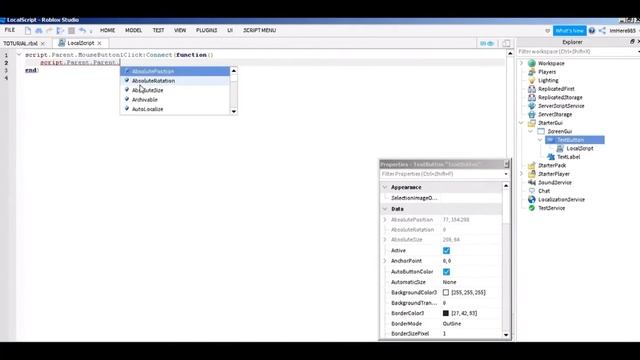Click the ServerStorage icon in Explorer
This screenshot has width=640, height=360.
[531, 114]
